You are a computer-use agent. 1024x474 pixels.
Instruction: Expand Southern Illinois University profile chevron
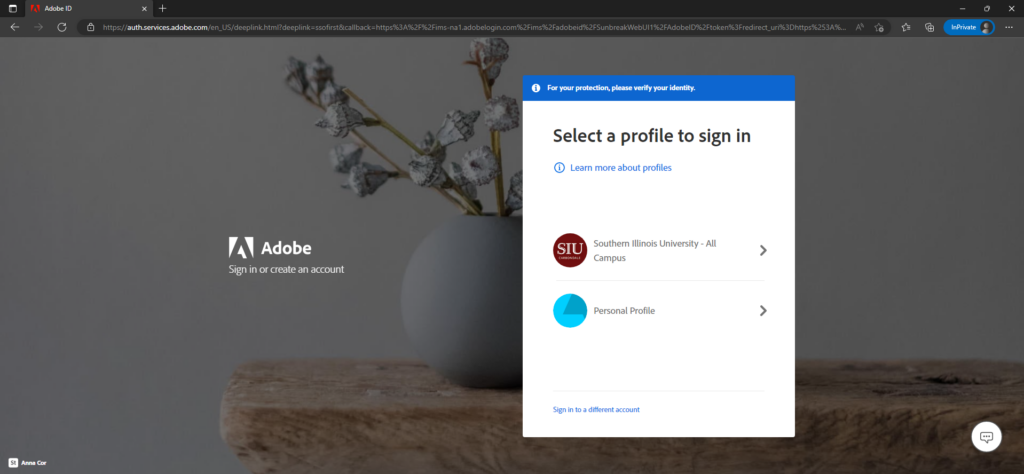tap(763, 250)
